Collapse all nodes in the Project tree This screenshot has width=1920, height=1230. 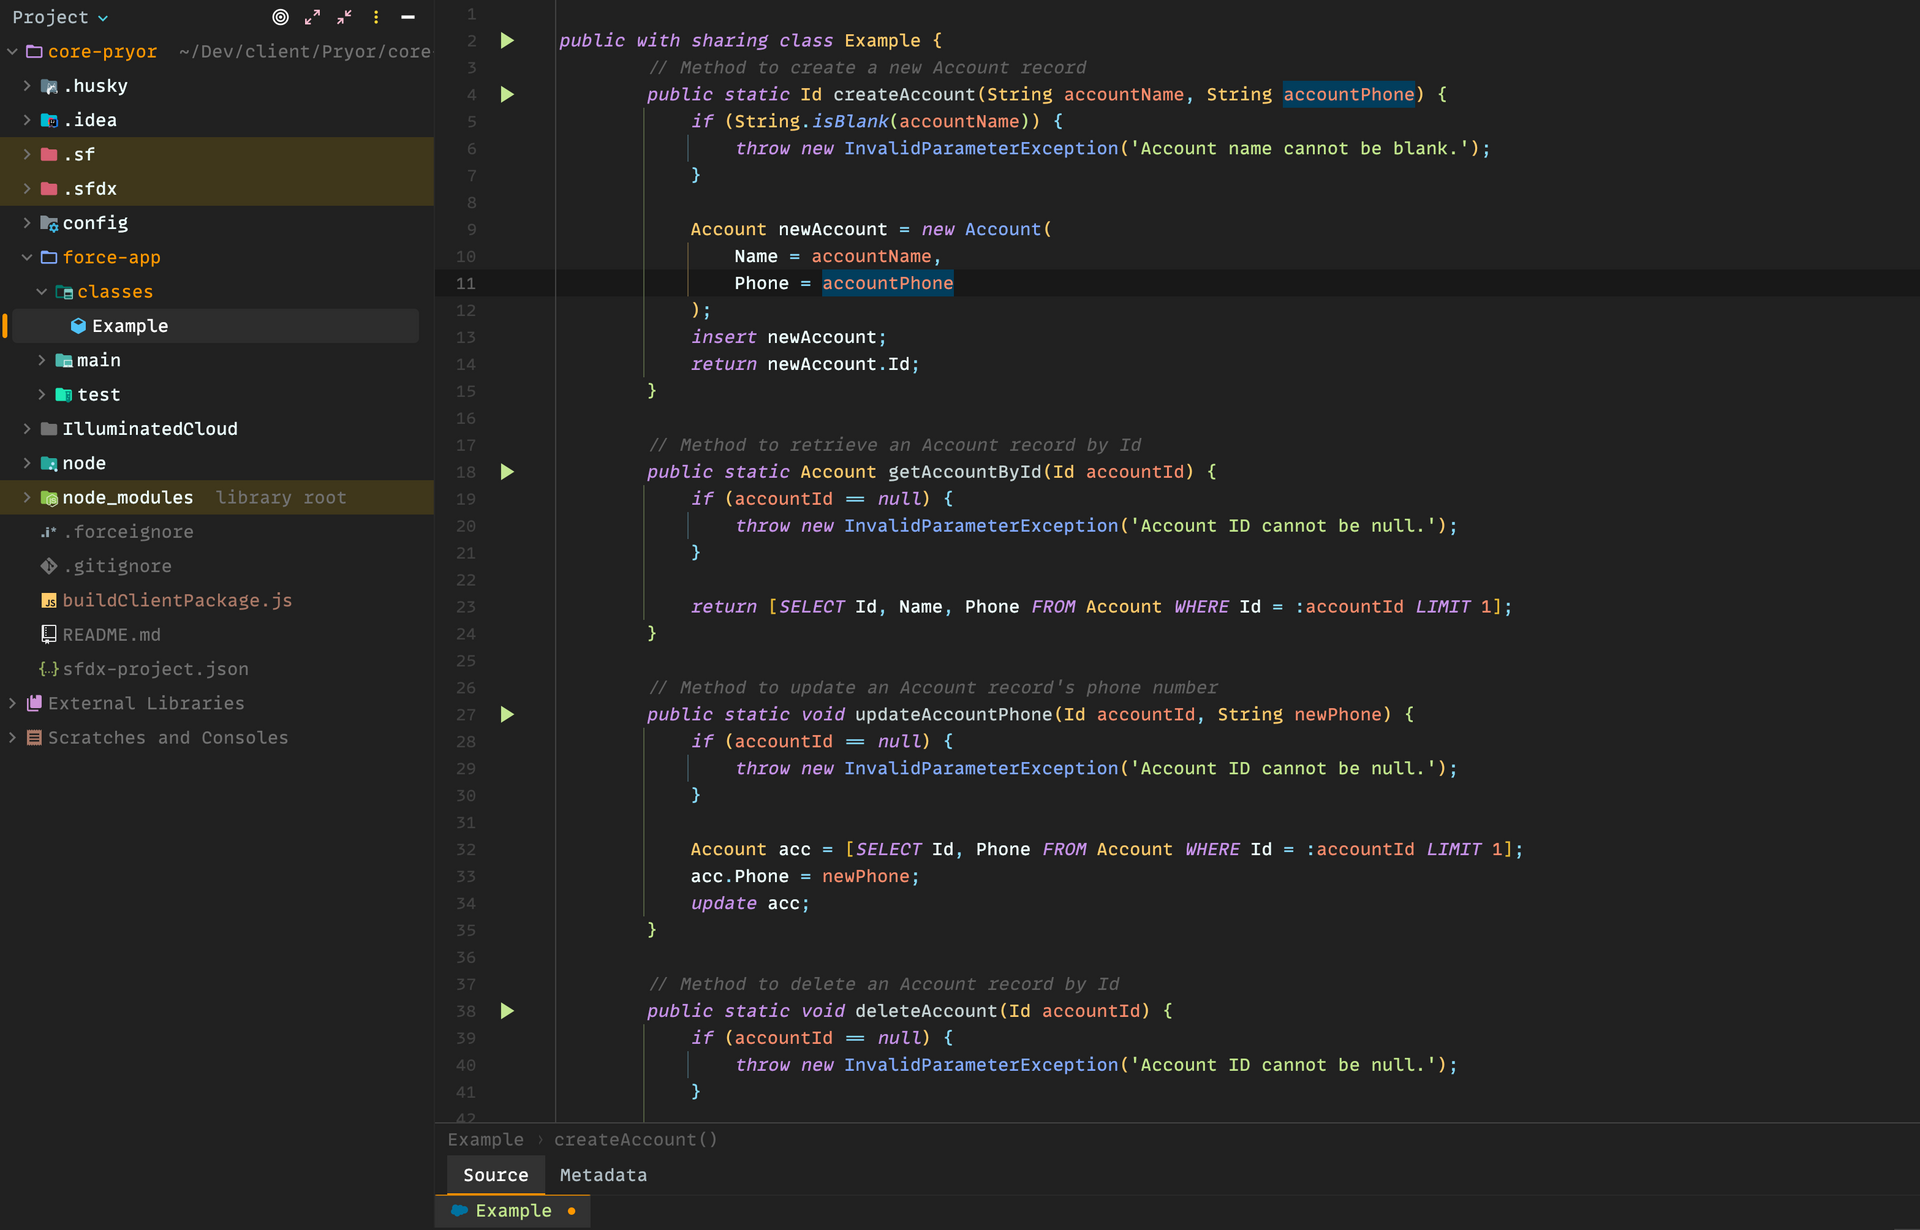[x=343, y=17]
